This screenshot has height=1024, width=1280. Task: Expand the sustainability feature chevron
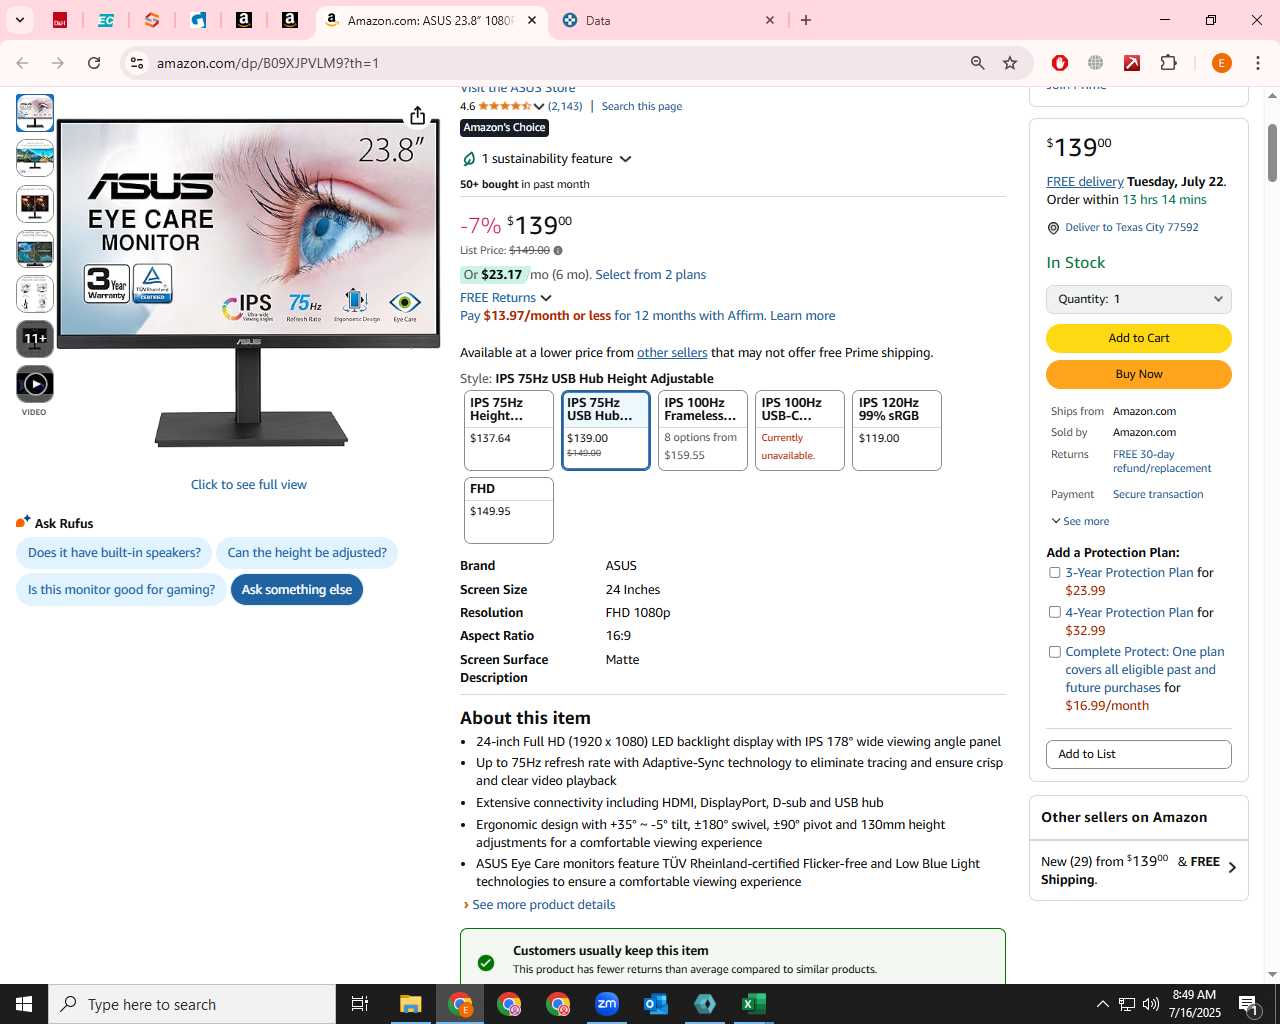point(626,159)
